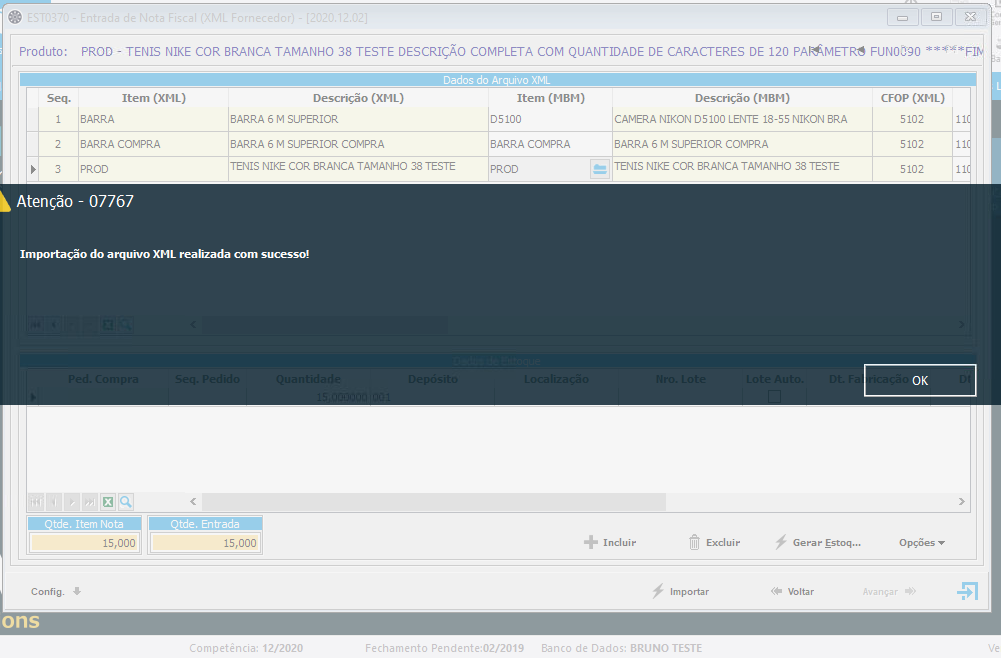Close the EST0370 window
1001x658 pixels.
[970, 17]
